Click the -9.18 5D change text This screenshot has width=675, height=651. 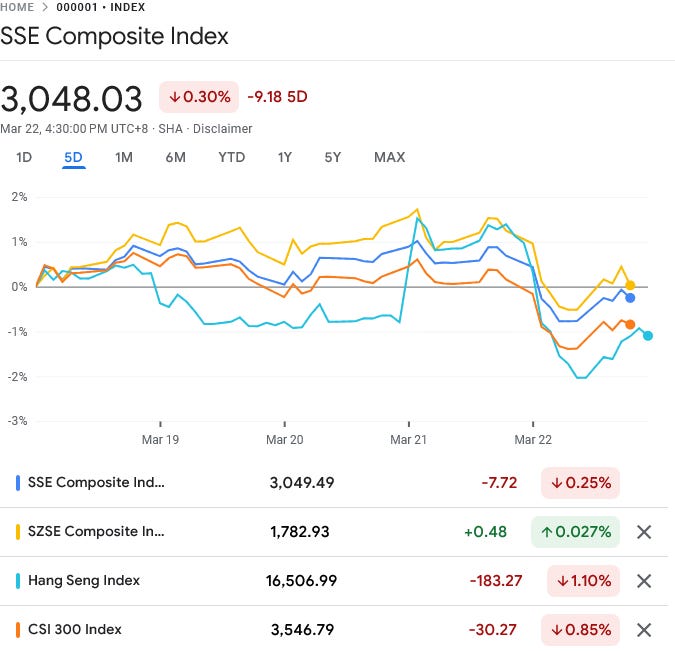click(278, 97)
